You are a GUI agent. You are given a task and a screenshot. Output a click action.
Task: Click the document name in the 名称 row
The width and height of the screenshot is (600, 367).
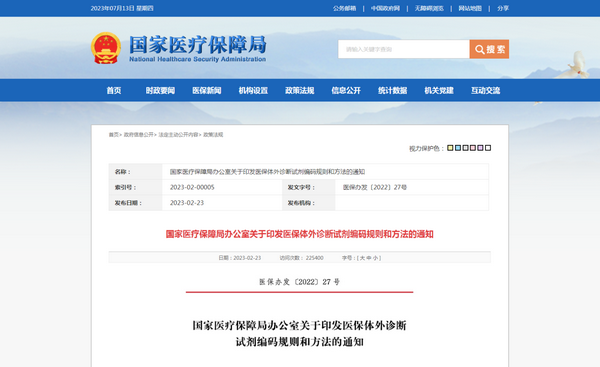(x=267, y=172)
